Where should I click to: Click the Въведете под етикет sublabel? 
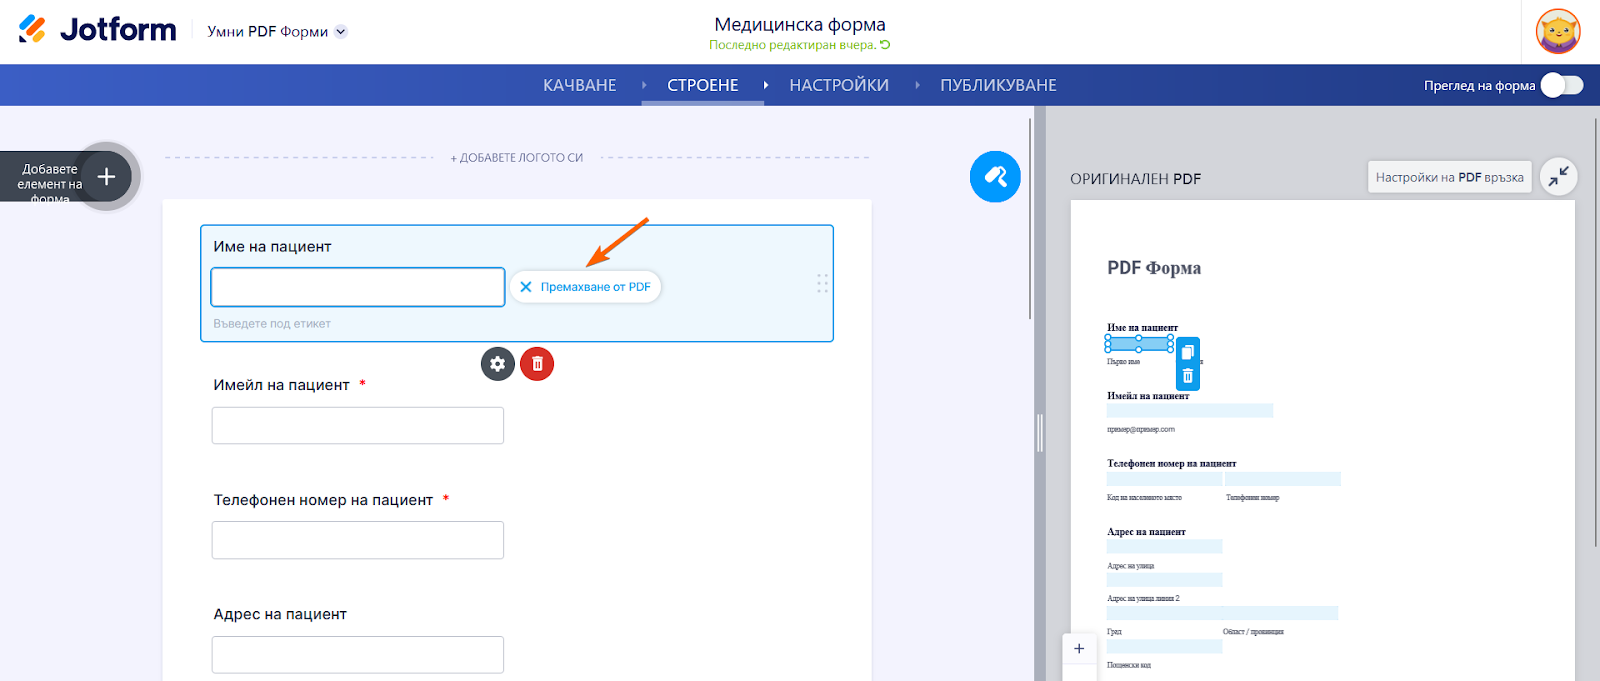(272, 324)
